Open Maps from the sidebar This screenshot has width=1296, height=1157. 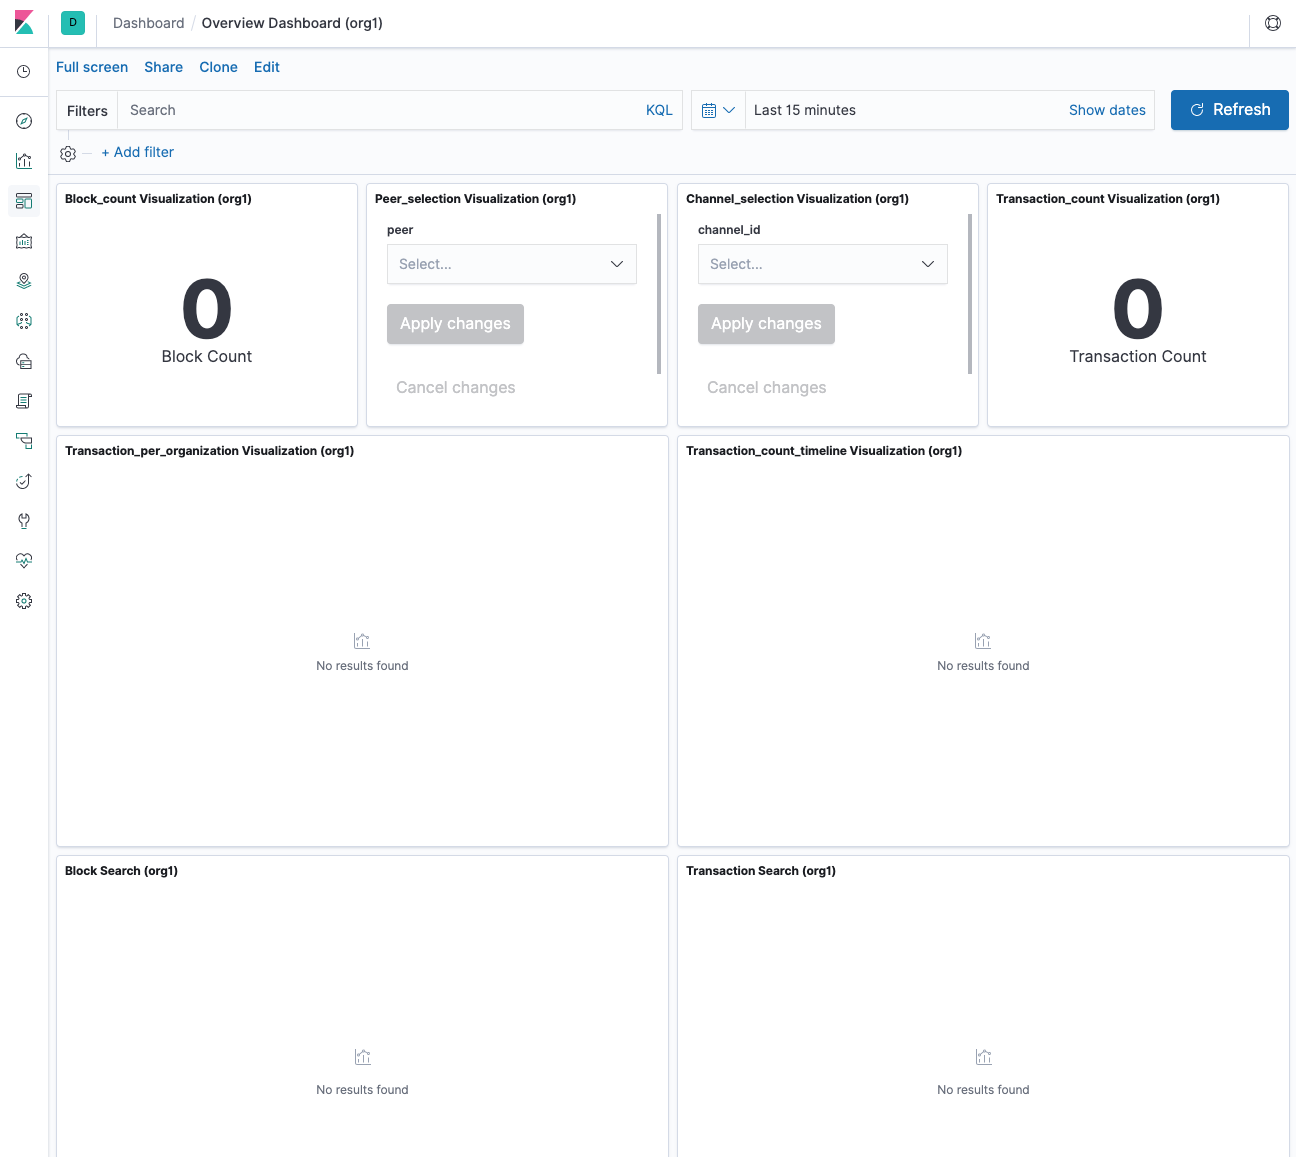coord(24,281)
